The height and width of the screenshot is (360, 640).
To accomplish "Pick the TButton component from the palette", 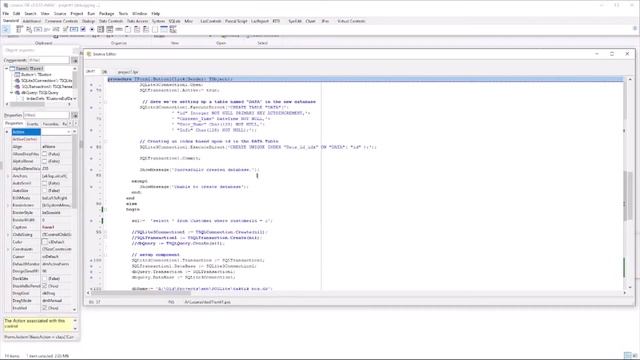I will 38,29.
